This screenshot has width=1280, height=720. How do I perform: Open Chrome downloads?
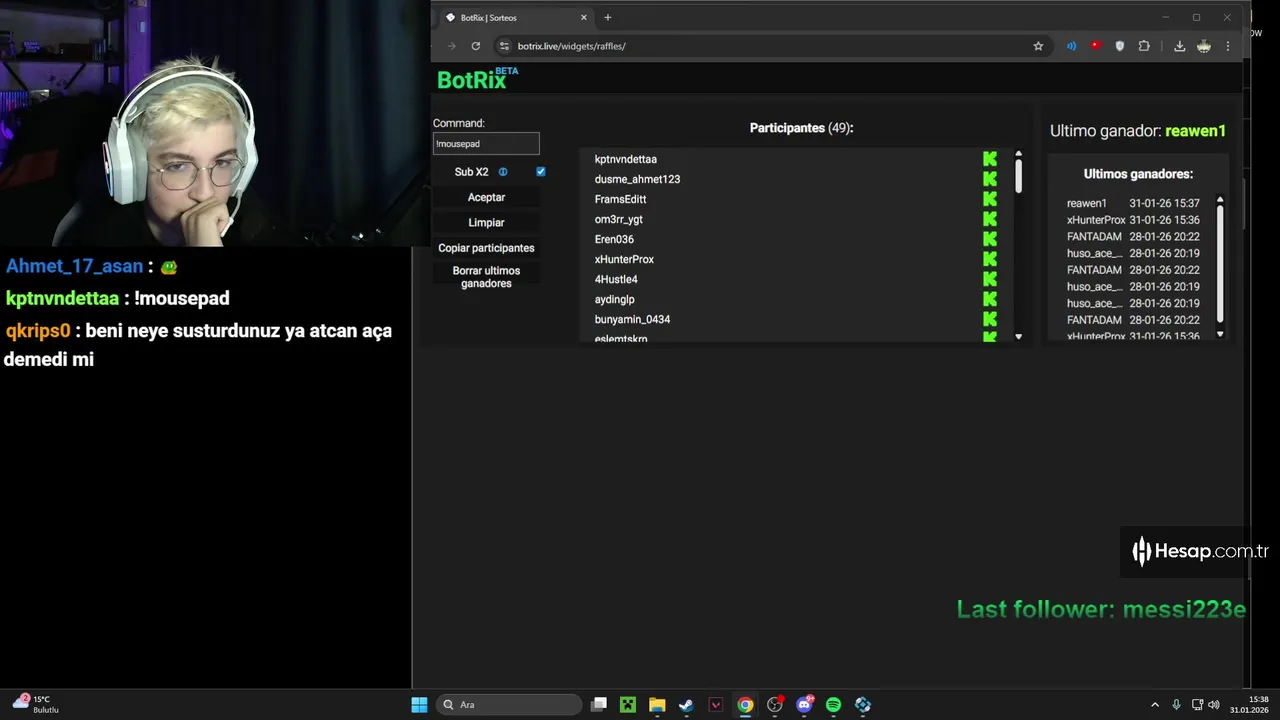click(1180, 46)
